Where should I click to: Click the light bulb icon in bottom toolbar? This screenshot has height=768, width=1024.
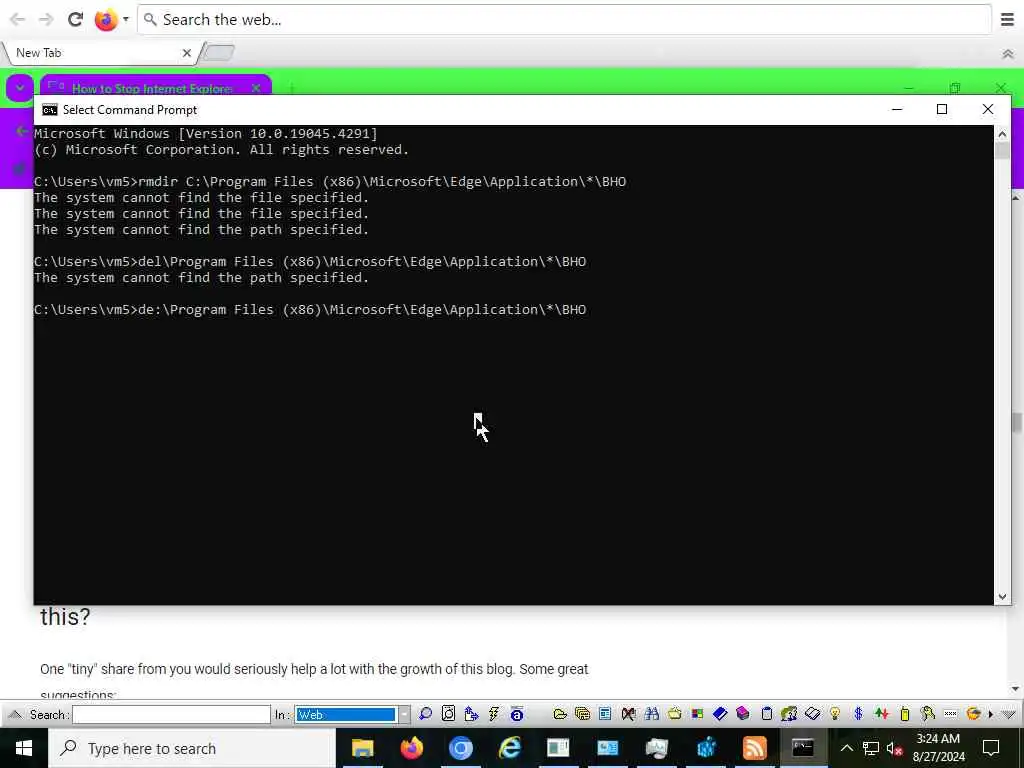point(835,714)
